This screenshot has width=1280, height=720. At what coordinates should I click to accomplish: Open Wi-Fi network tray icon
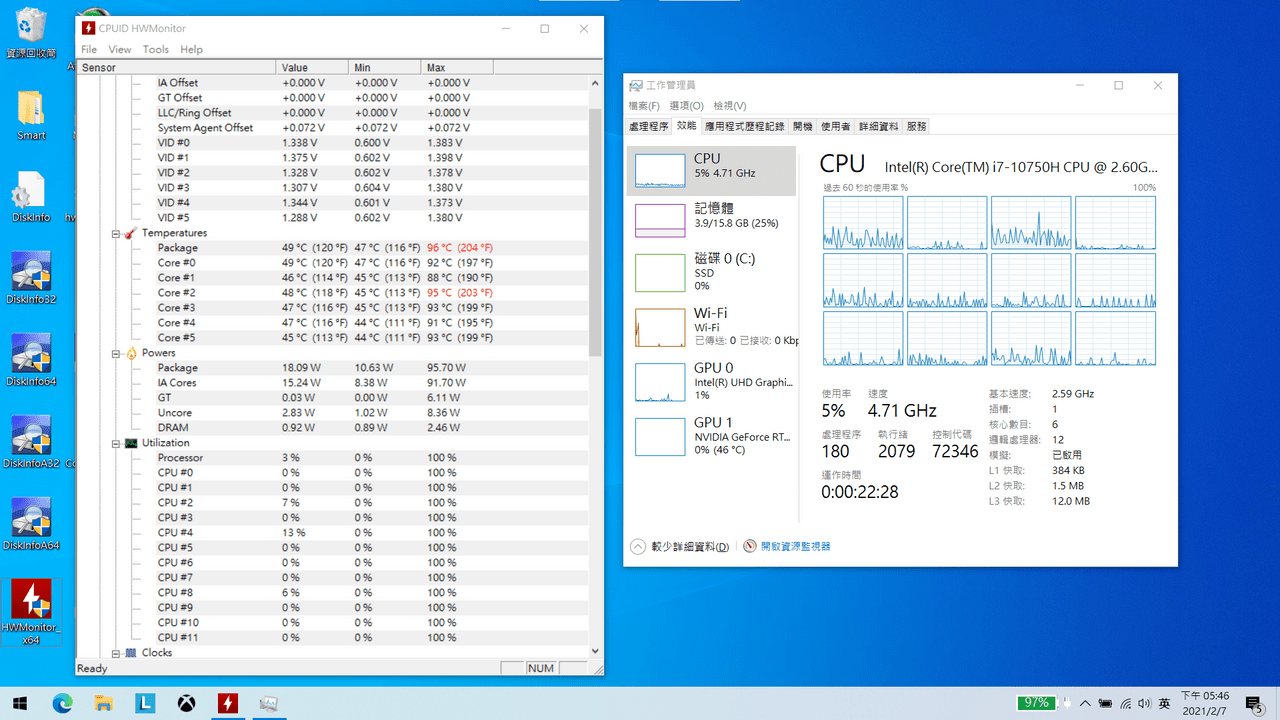click(1126, 704)
